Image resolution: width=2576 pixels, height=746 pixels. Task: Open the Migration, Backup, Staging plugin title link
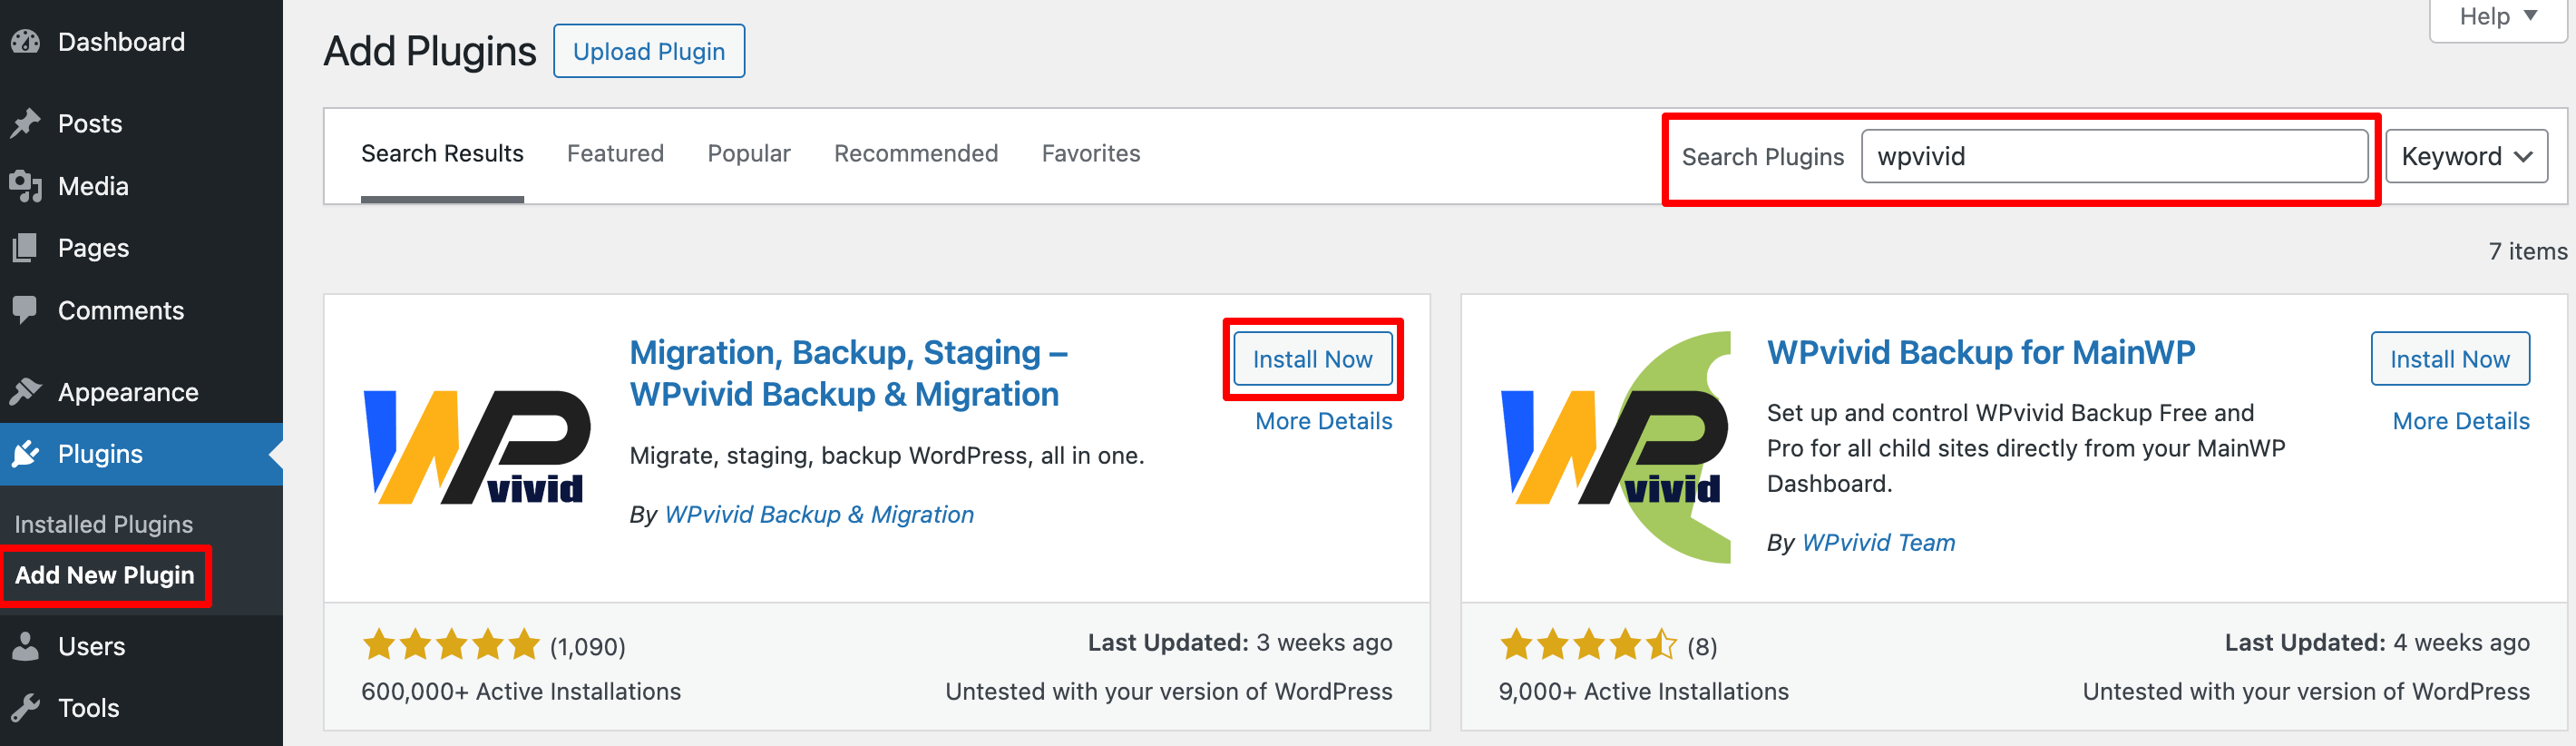(x=848, y=373)
